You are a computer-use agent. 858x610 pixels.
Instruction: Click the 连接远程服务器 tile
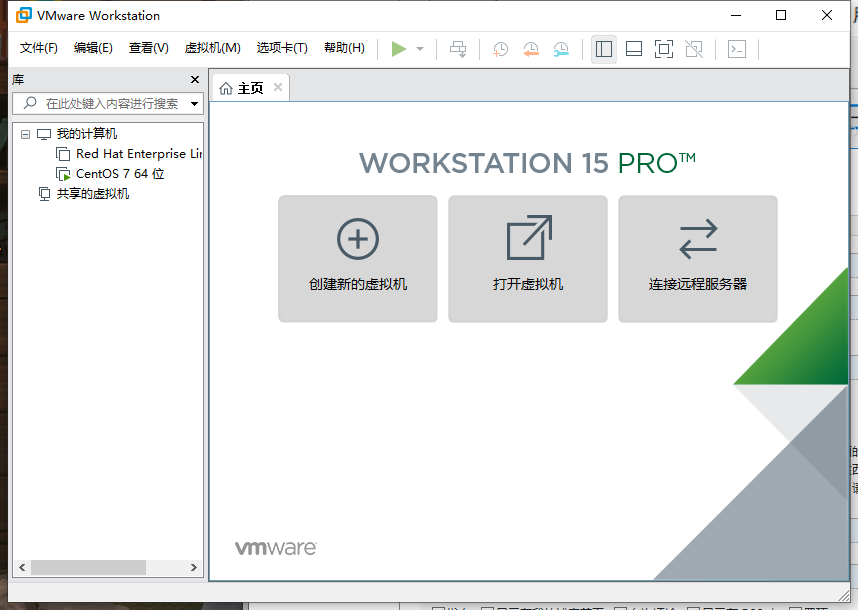click(x=698, y=259)
